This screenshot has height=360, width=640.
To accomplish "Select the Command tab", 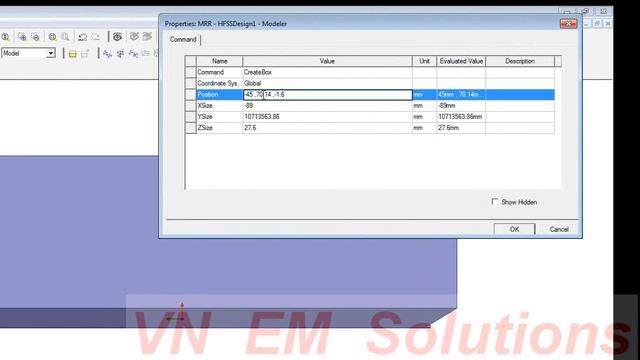I will [183, 40].
